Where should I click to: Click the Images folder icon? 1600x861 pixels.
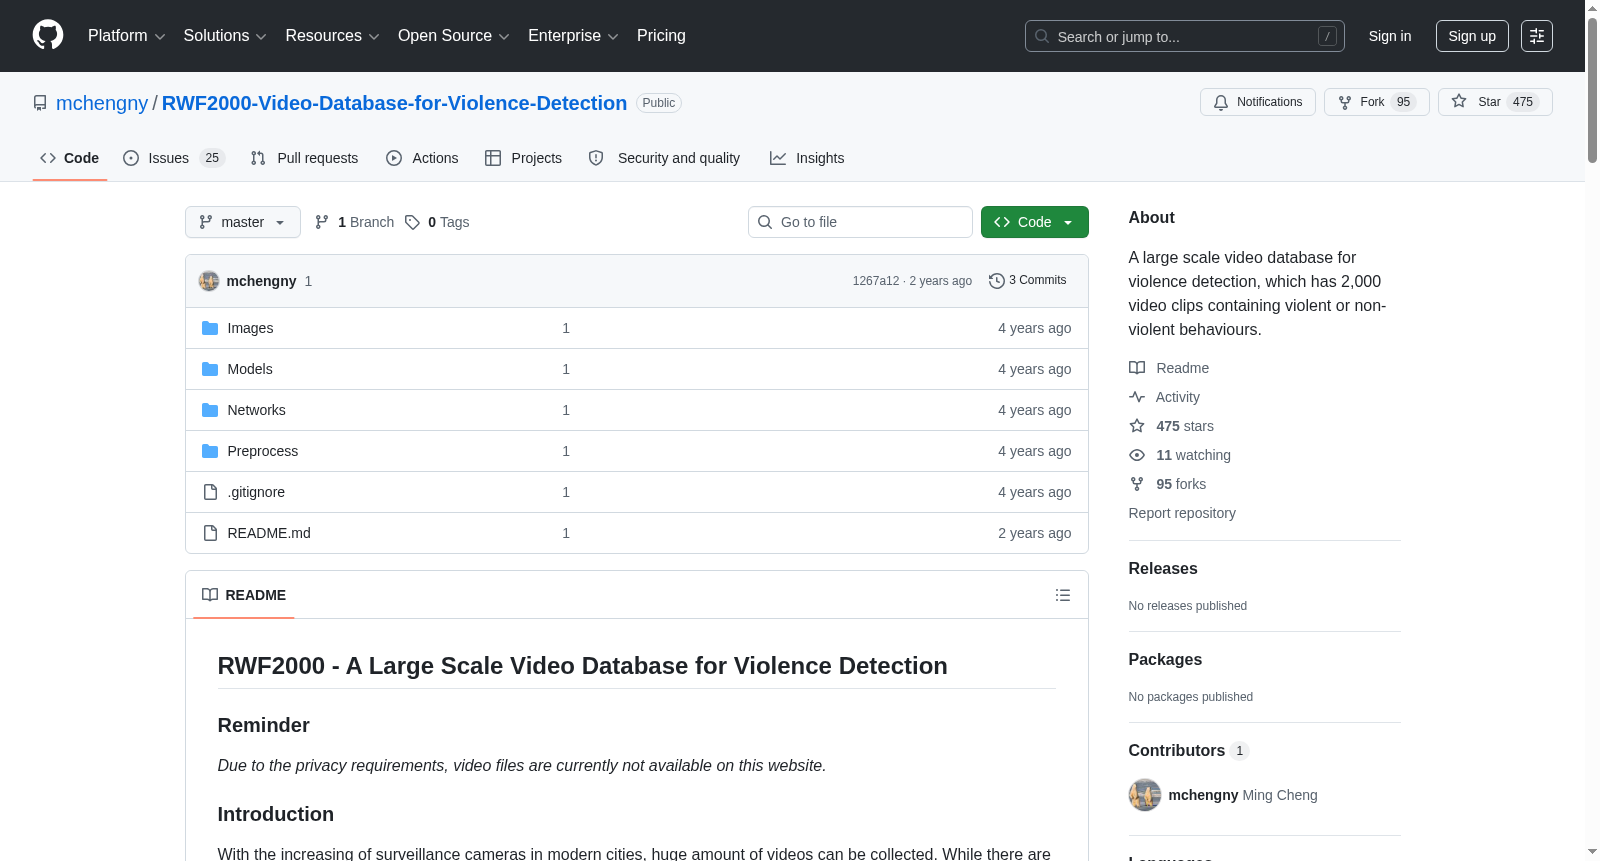click(210, 328)
